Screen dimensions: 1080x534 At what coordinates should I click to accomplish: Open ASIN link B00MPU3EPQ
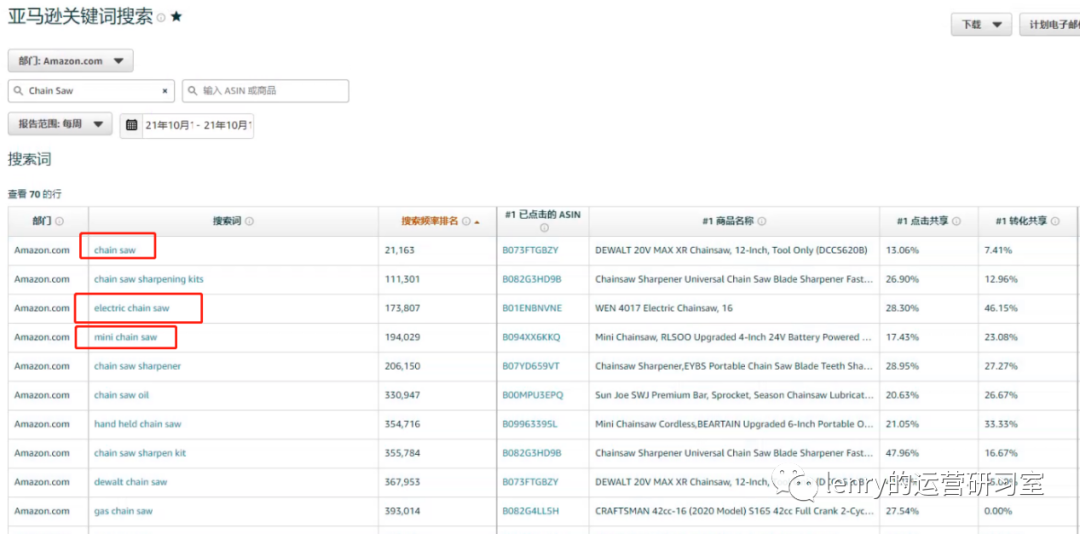click(x=532, y=395)
